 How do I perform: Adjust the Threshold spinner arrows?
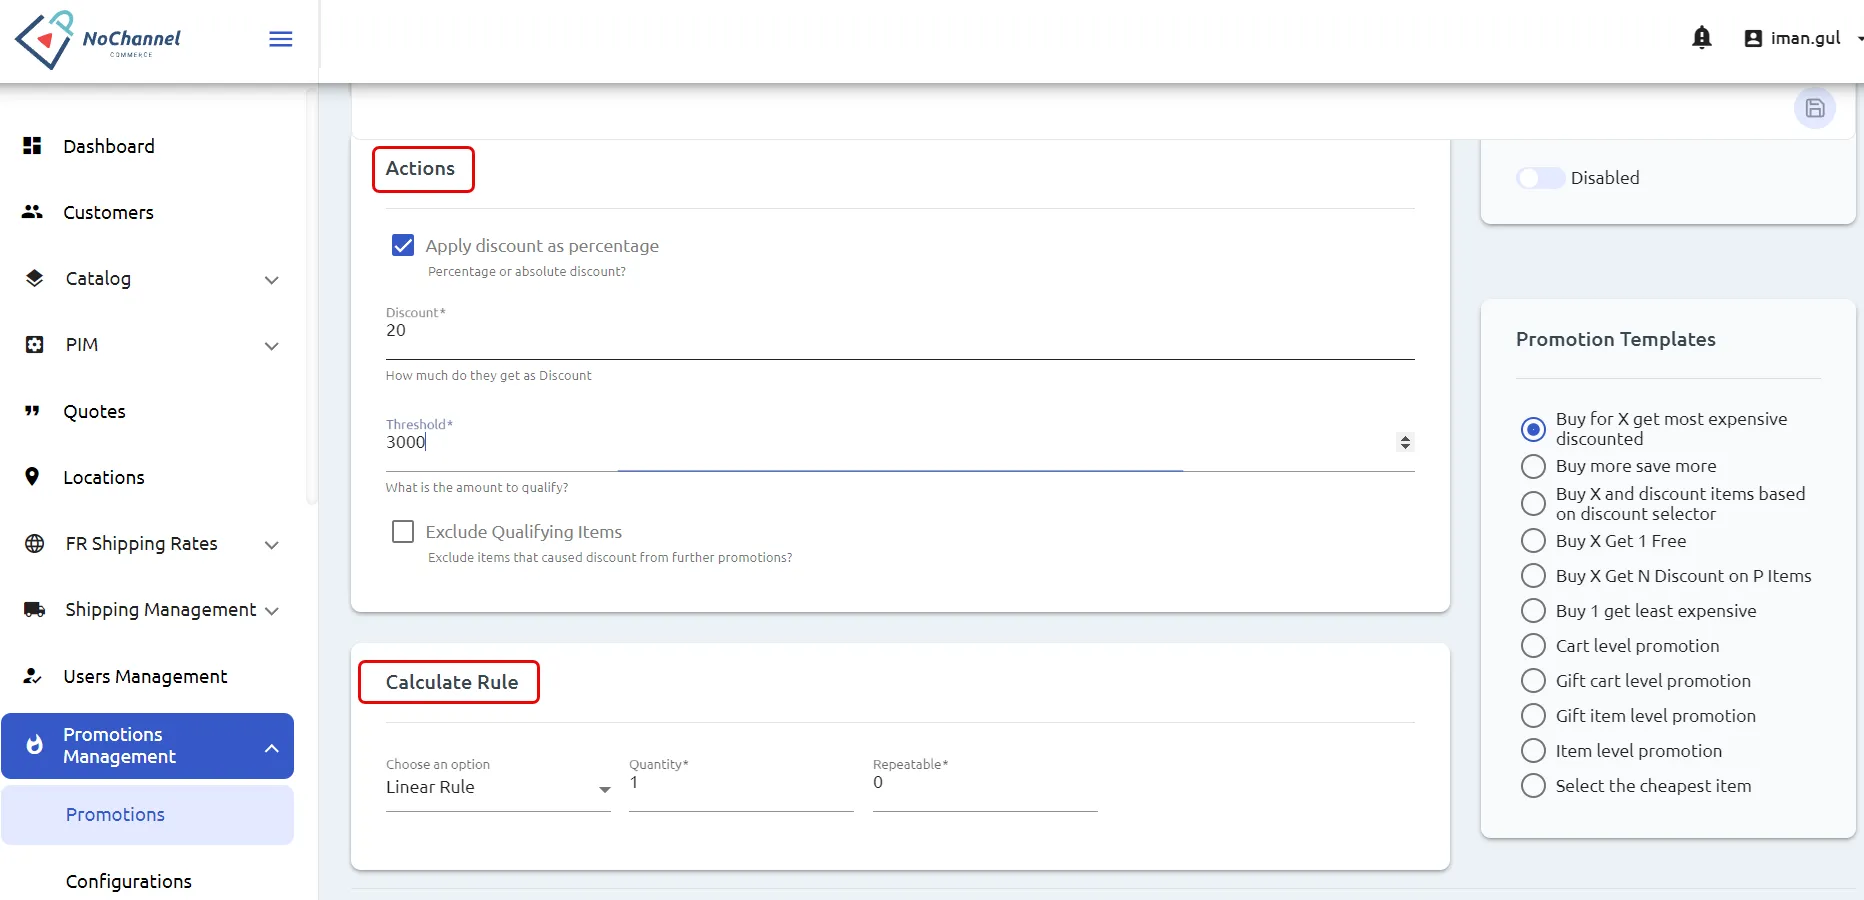click(1405, 442)
